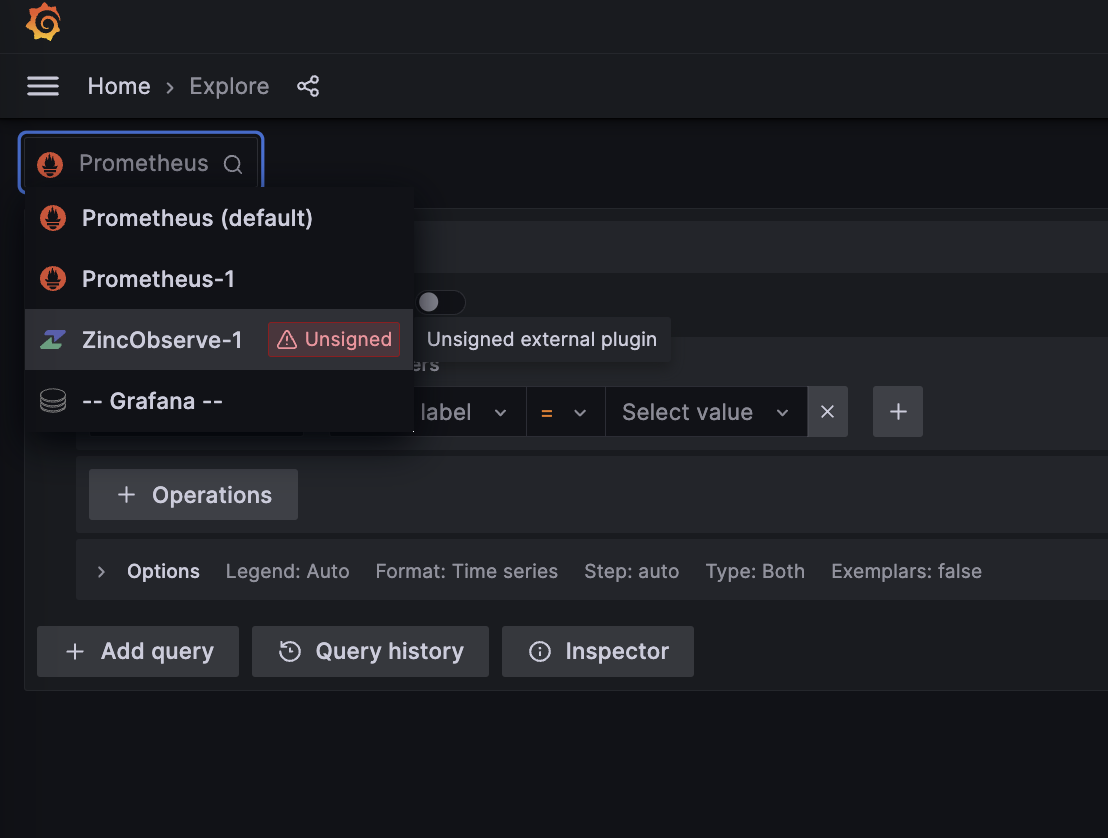This screenshot has height=838, width=1108.
Task: Open the equals operator dropdown
Action: tap(565, 412)
